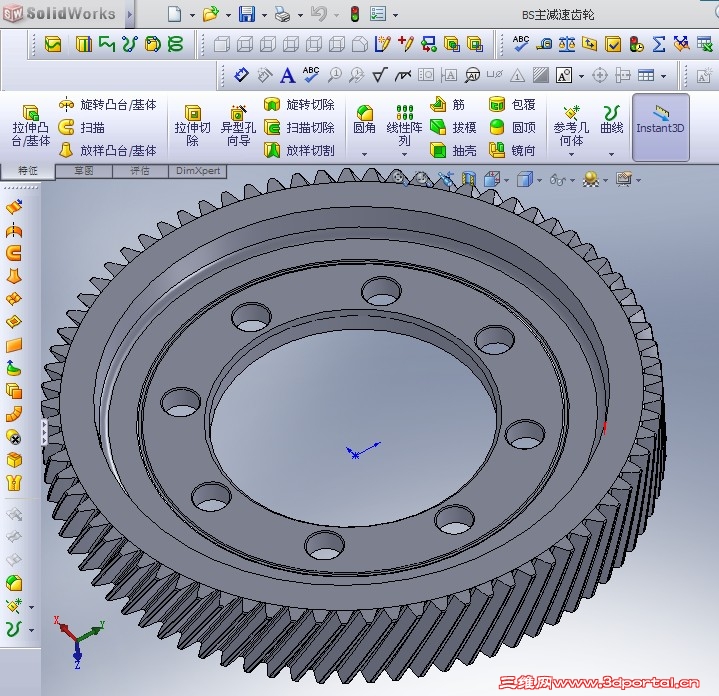
Task: Open dropdown arrow next to Open icon
Action: tap(228, 15)
